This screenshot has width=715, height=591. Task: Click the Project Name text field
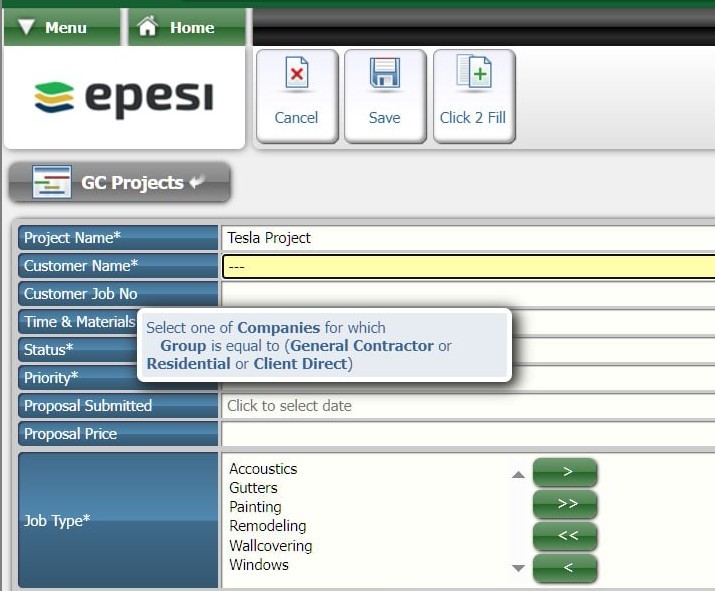point(468,238)
